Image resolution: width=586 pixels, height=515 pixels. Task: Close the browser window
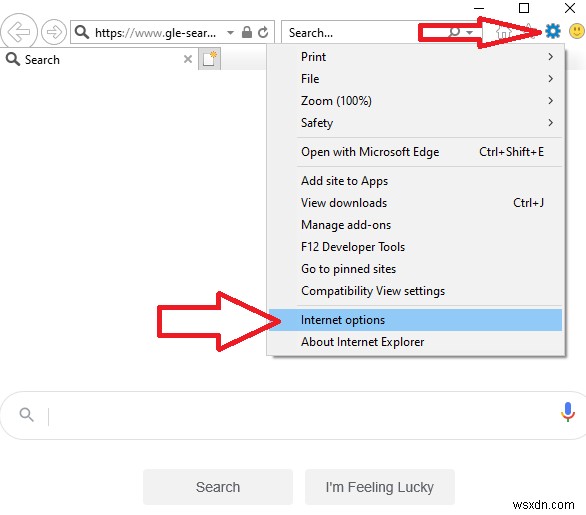[x=570, y=8]
